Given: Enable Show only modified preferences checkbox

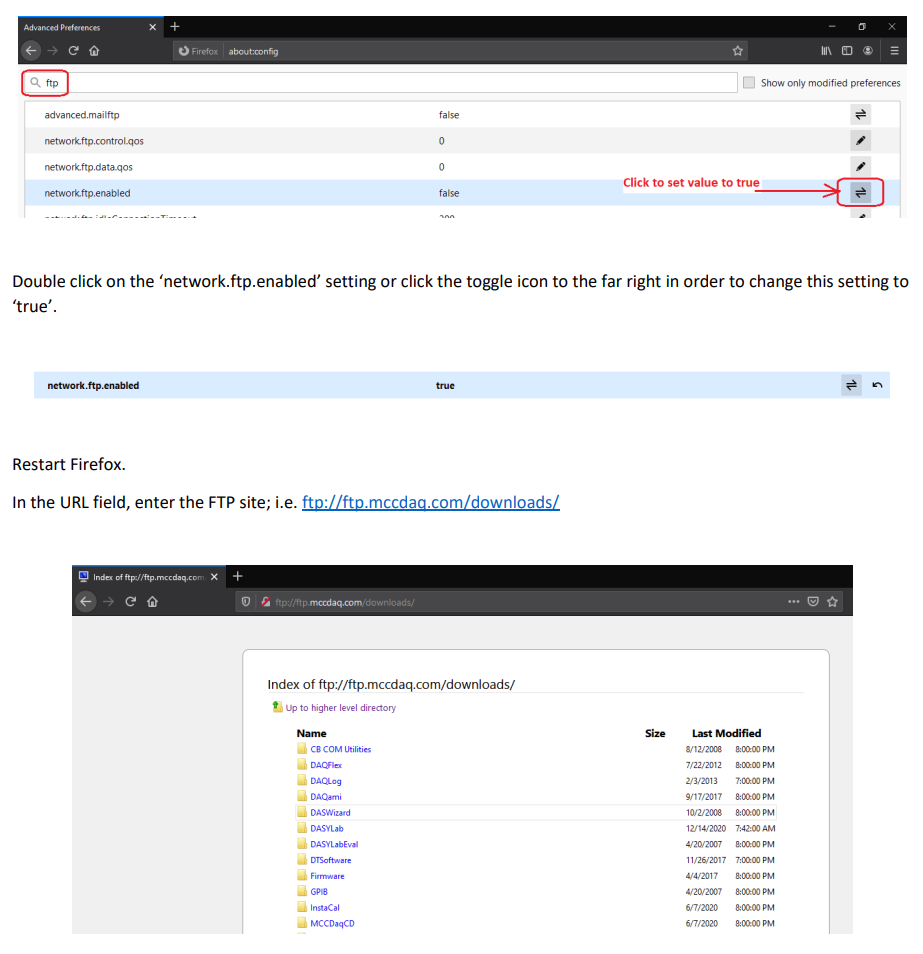Looking at the screenshot, I should 749,83.
